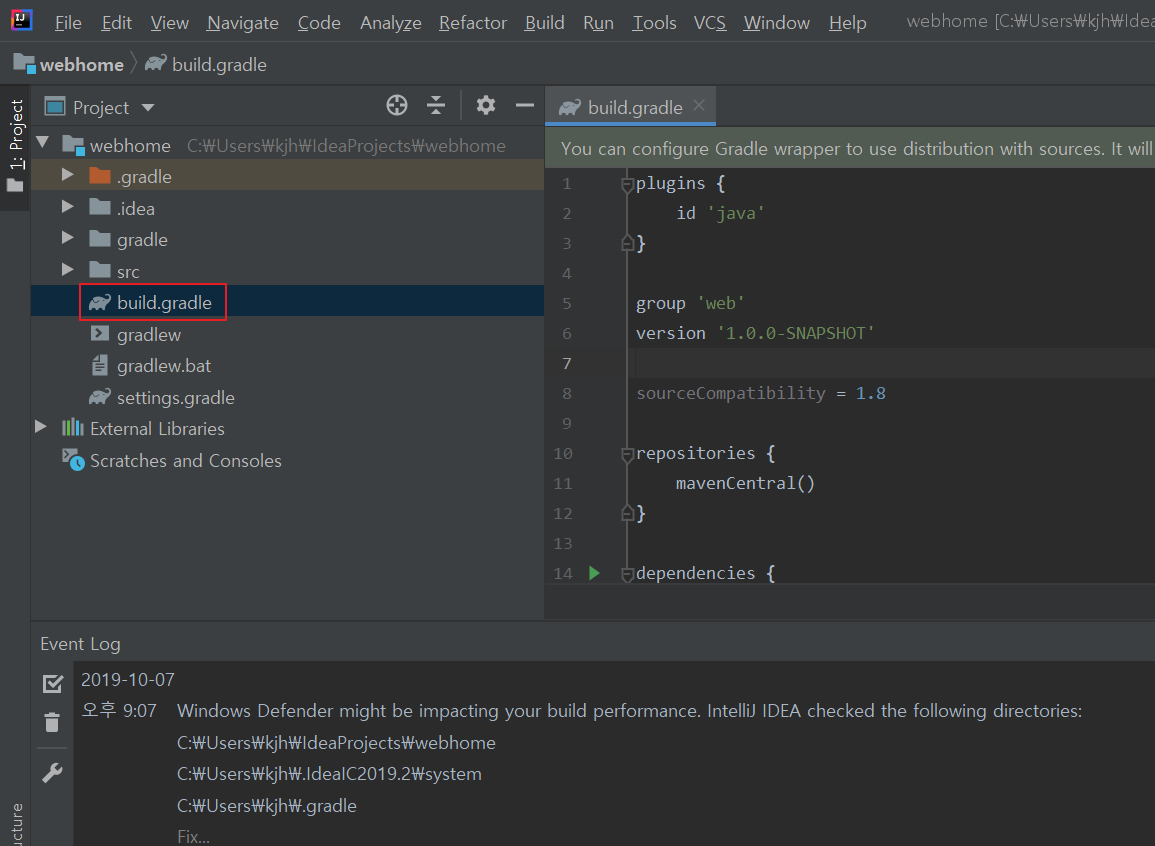
Task: Click the Locate/Select Opened File crosshair icon
Action: [x=397, y=105]
